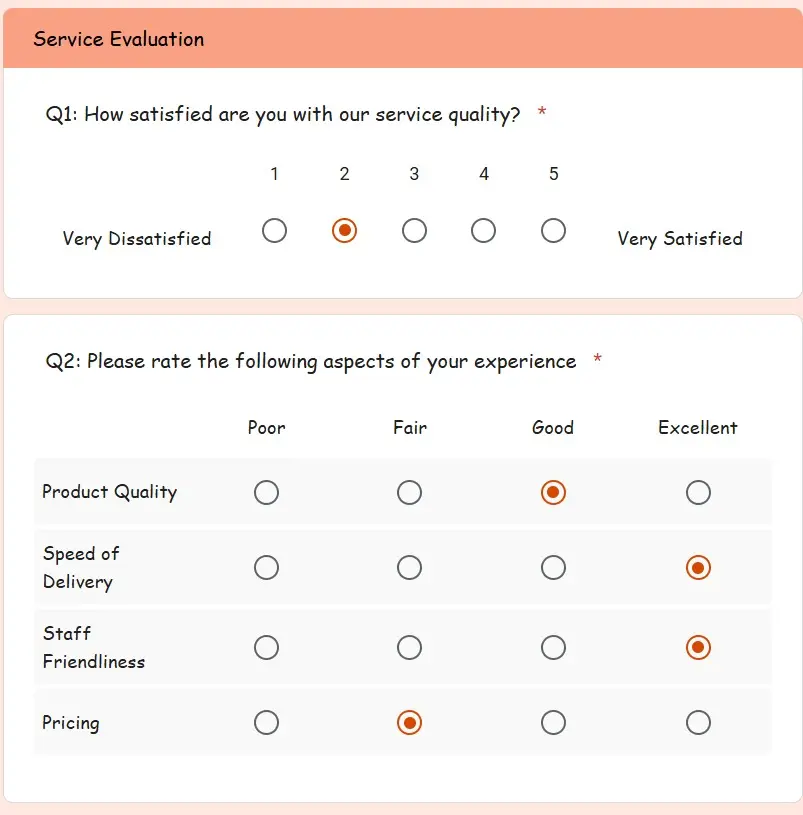803x815 pixels.
Task: Select rating 4 for service quality
Action: (x=483, y=230)
